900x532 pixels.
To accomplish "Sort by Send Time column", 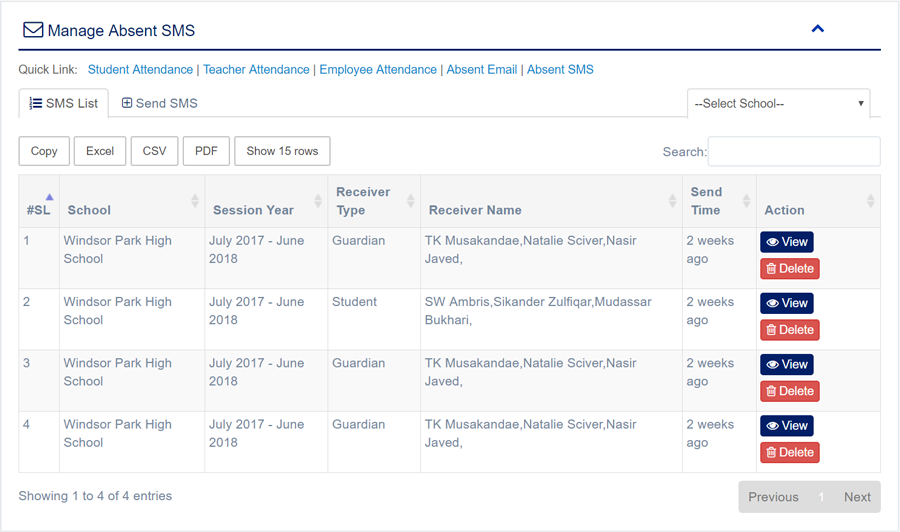I will (x=746, y=201).
